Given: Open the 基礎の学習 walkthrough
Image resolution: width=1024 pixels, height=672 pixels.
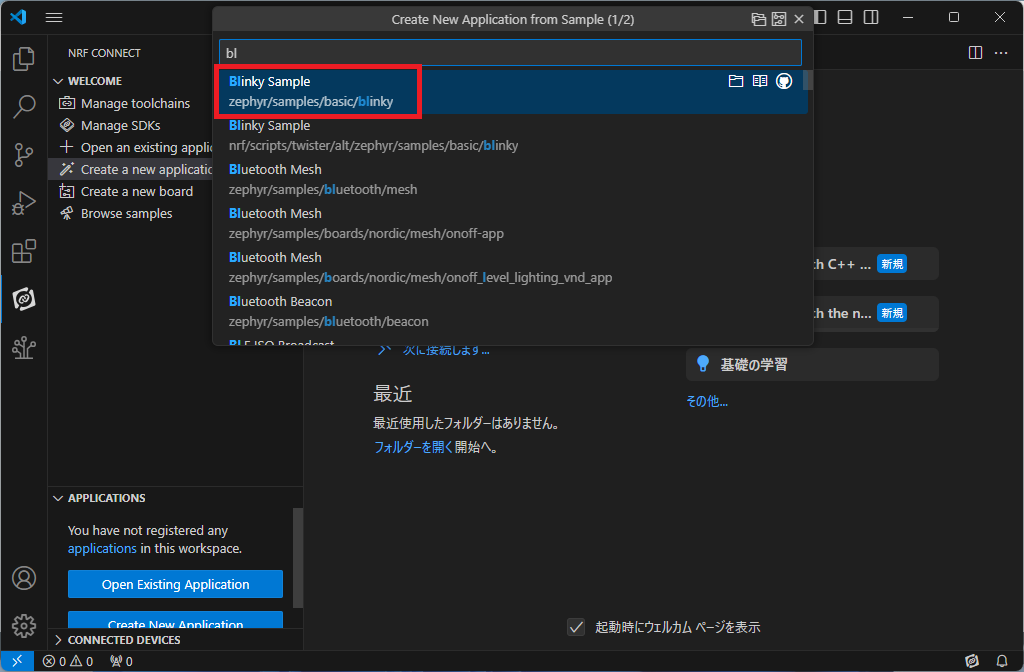Looking at the screenshot, I should [x=812, y=364].
